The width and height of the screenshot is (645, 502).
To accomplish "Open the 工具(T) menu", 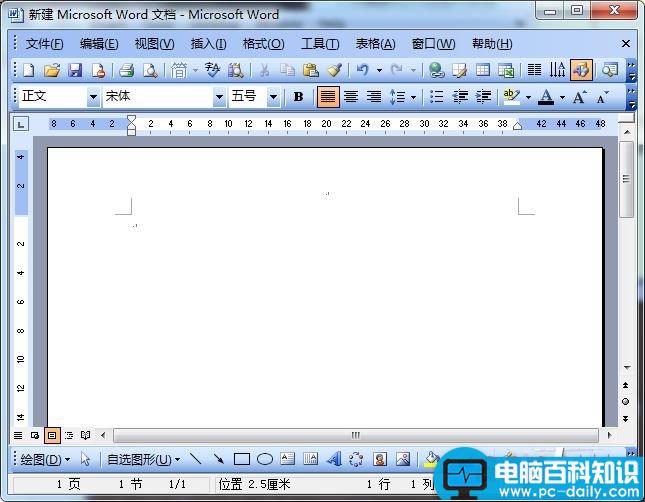I will [x=320, y=44].
